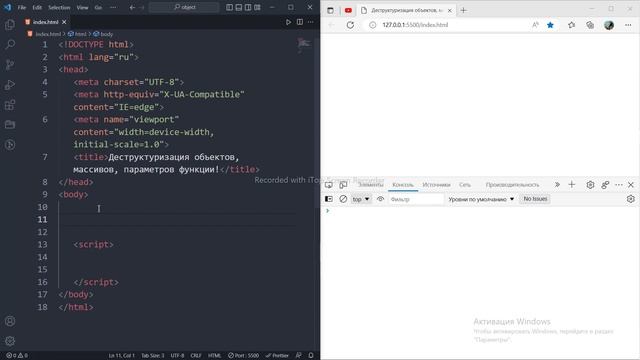Toggle Read Aloud icon in the address bar
The image size is (640, 360).
535,25
